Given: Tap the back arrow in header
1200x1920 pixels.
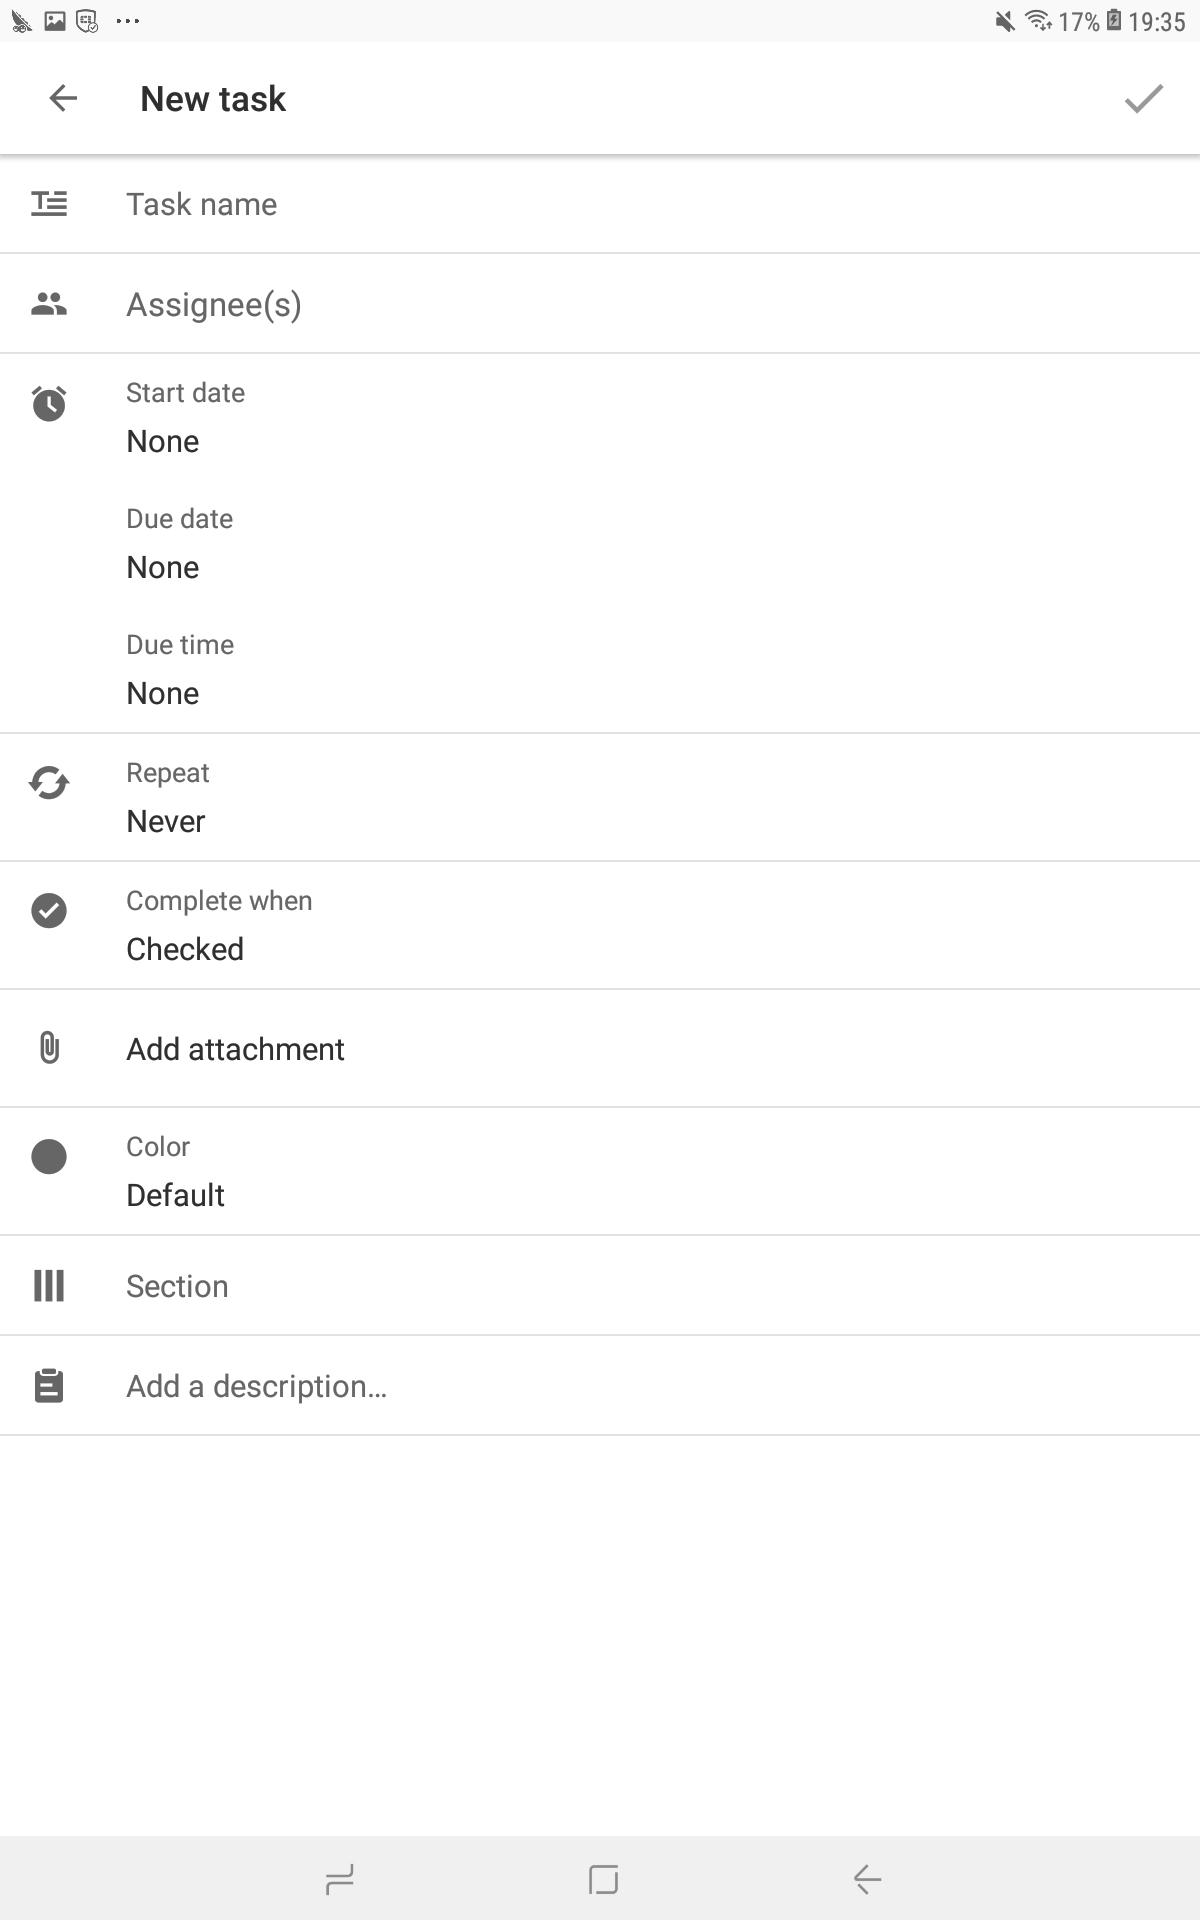Looking at the screenshot, I should (63, 98).
